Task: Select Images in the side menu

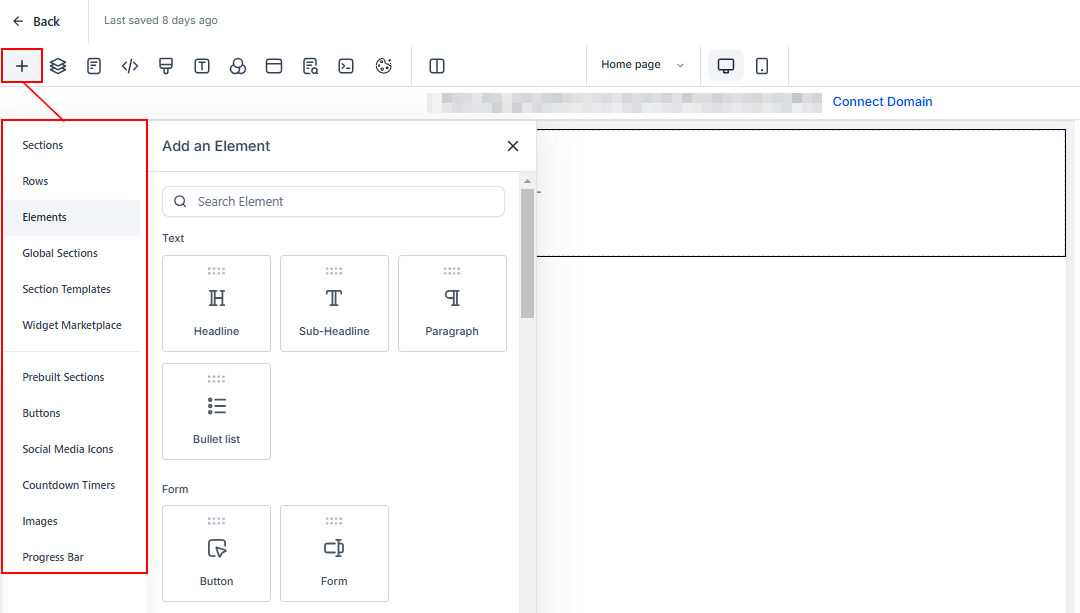Action: point(40,521)
